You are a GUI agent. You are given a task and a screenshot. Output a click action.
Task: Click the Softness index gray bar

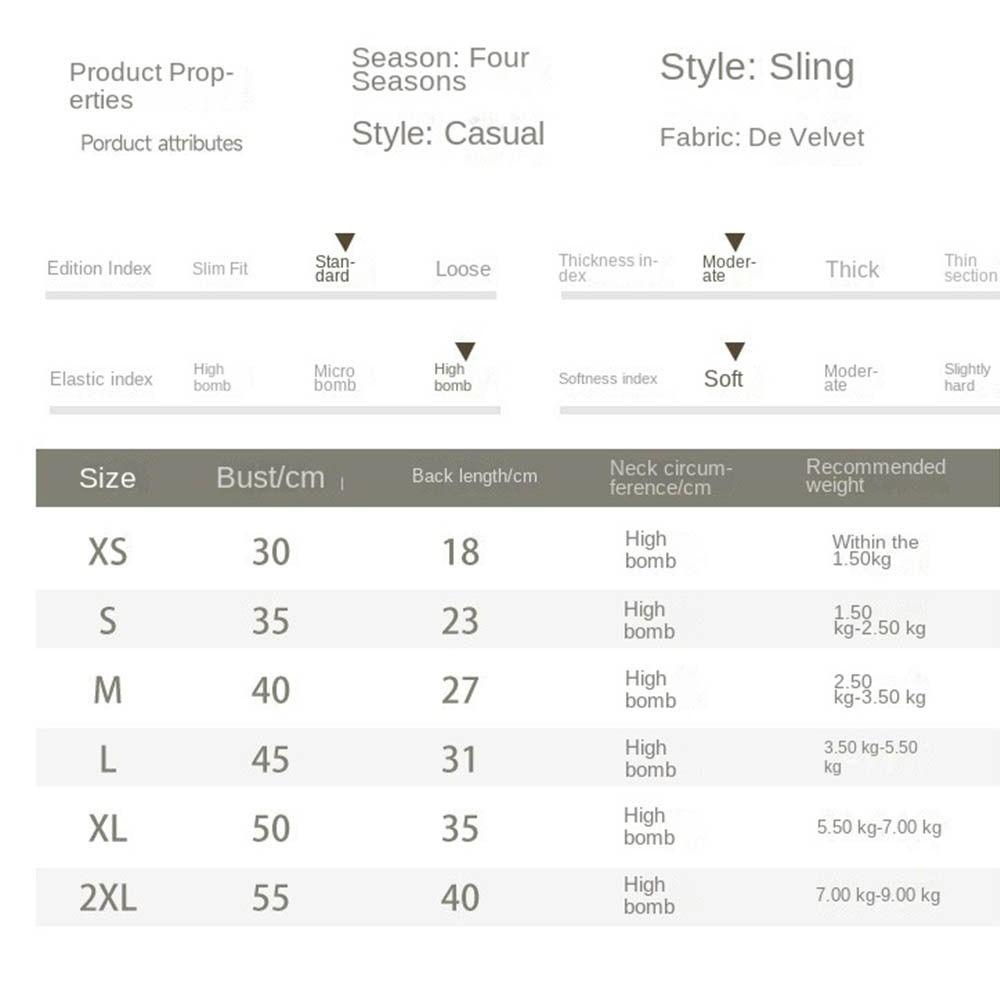coord(780,410)
